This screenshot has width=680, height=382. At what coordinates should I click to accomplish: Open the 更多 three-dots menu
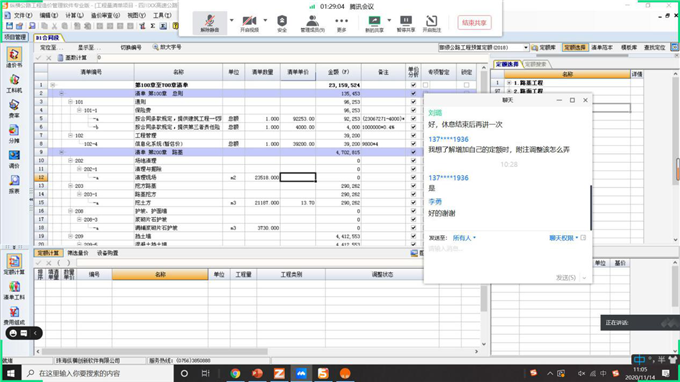341,23
